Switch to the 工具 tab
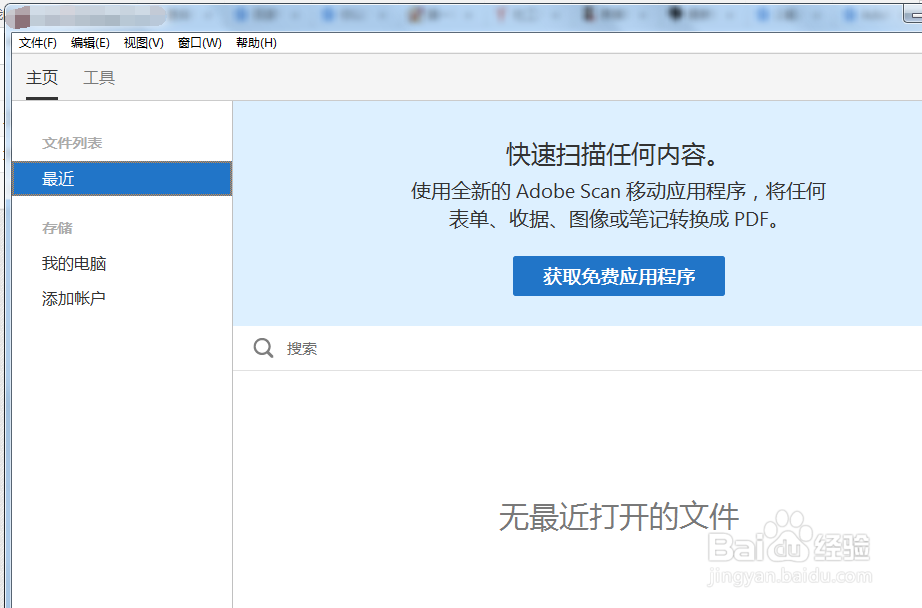Screen dimensions: 922x608 [99, 78]
